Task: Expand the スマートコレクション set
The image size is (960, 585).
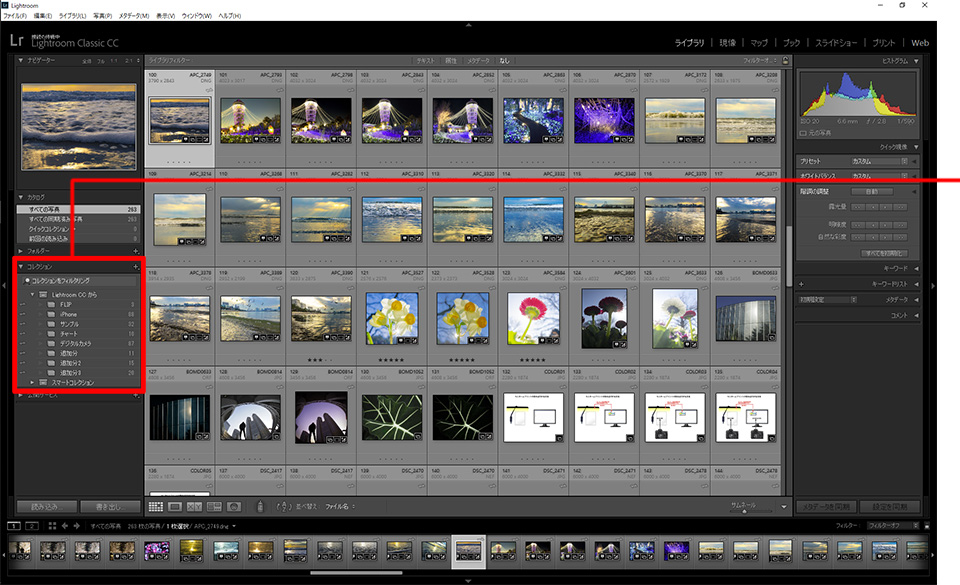Action: 32,382
